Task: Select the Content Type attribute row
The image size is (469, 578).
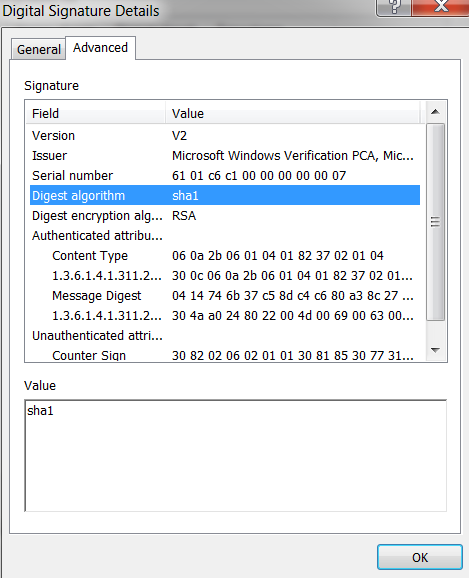Action: tap(225, 255)
